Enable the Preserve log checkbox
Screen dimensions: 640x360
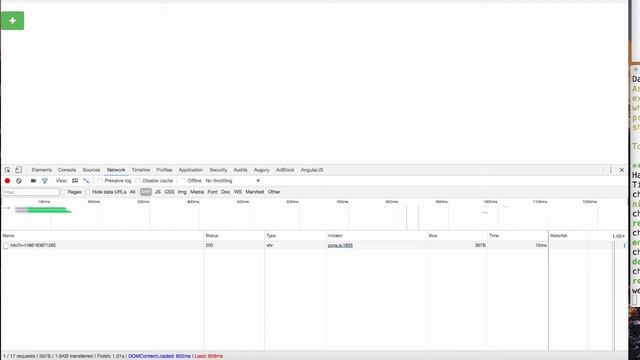pyautogui.click(x=100, y=180)
